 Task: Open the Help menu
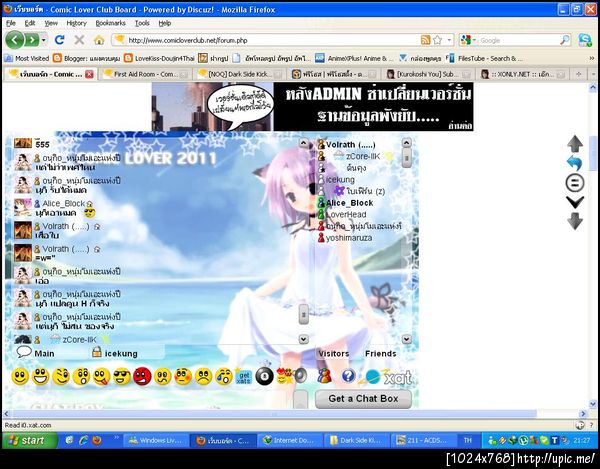point(165,23)
